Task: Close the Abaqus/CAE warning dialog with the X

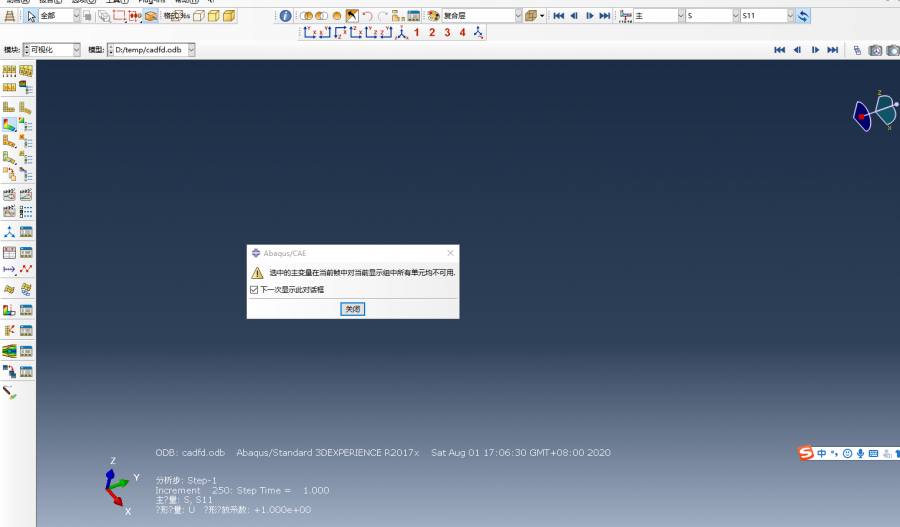Action: click(x=451, y=253)
